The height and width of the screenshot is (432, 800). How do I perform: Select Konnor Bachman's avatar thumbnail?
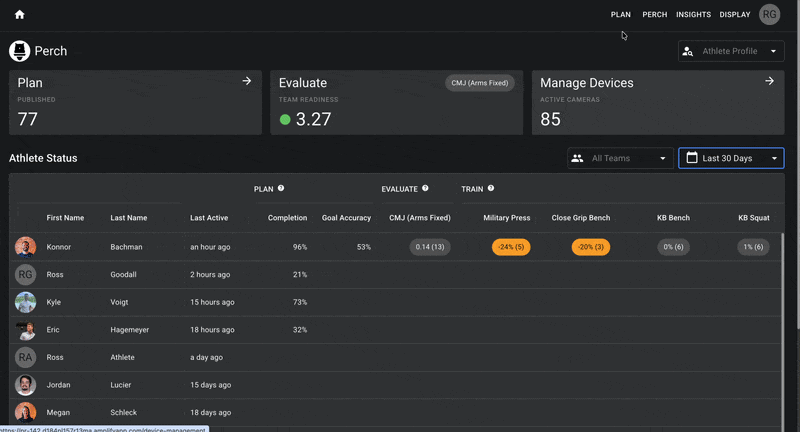click(25, 247)
